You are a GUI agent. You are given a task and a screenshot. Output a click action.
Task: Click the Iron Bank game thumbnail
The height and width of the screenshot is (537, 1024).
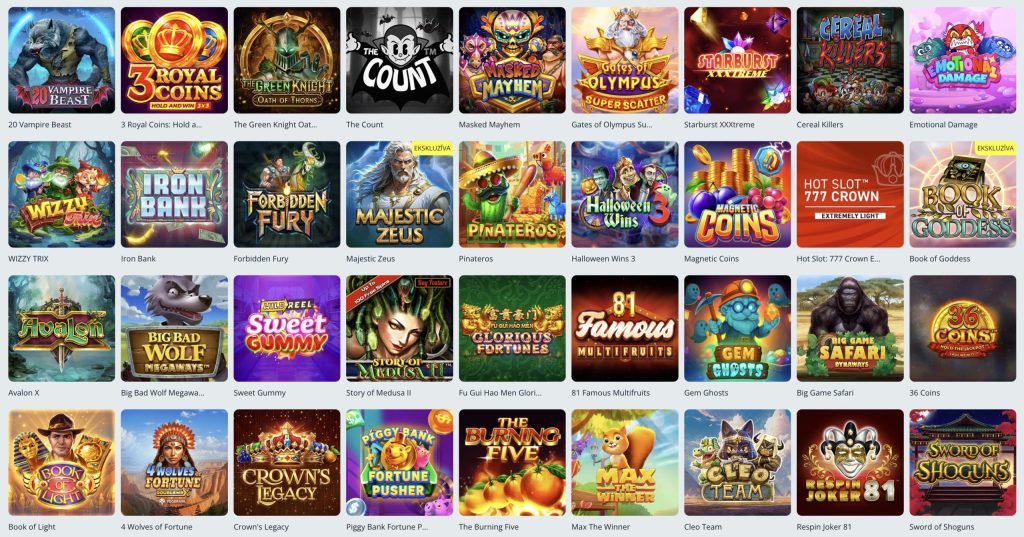tap(174, 194)
